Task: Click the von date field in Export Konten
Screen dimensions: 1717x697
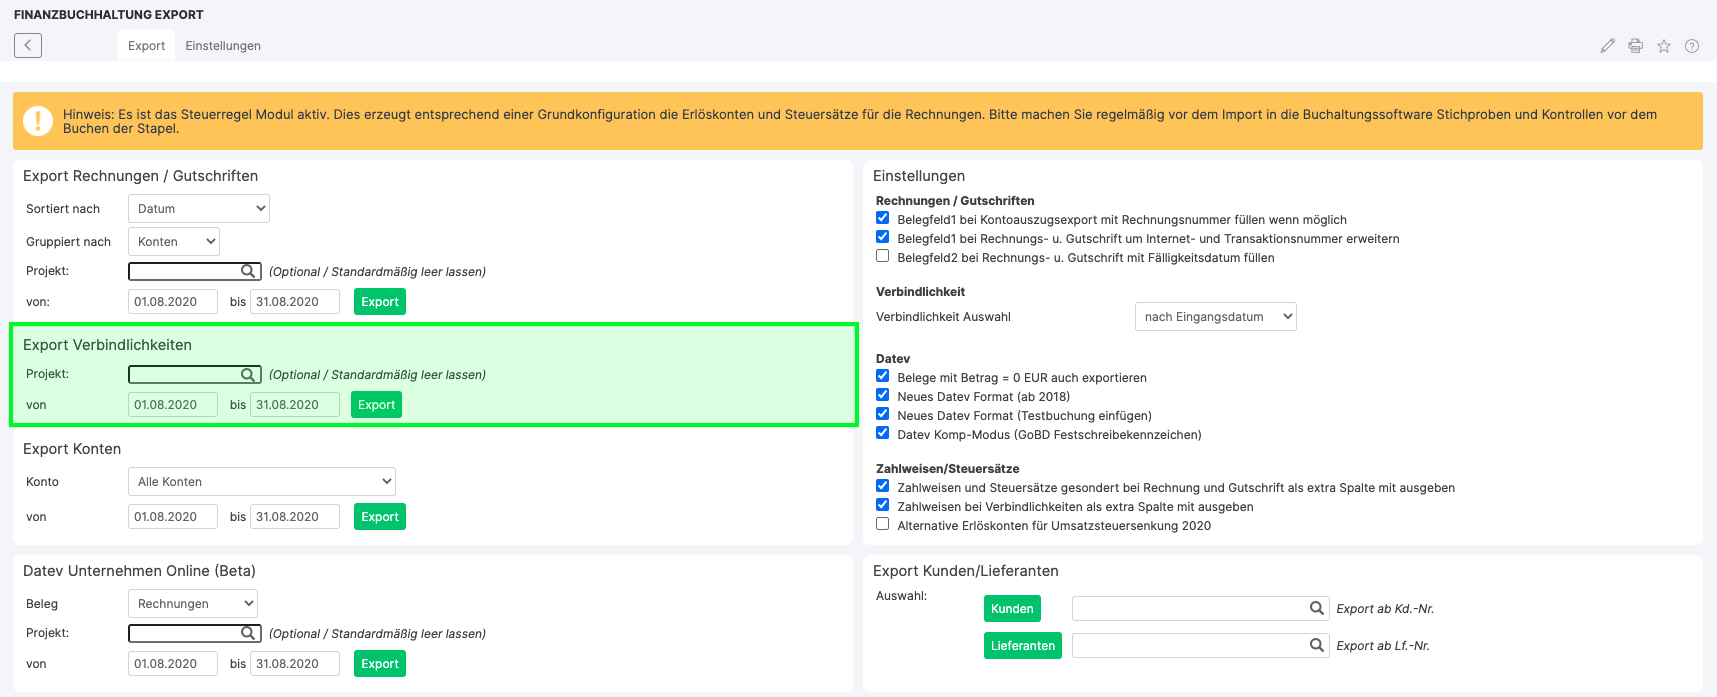Action: click(x=172, y=517)
